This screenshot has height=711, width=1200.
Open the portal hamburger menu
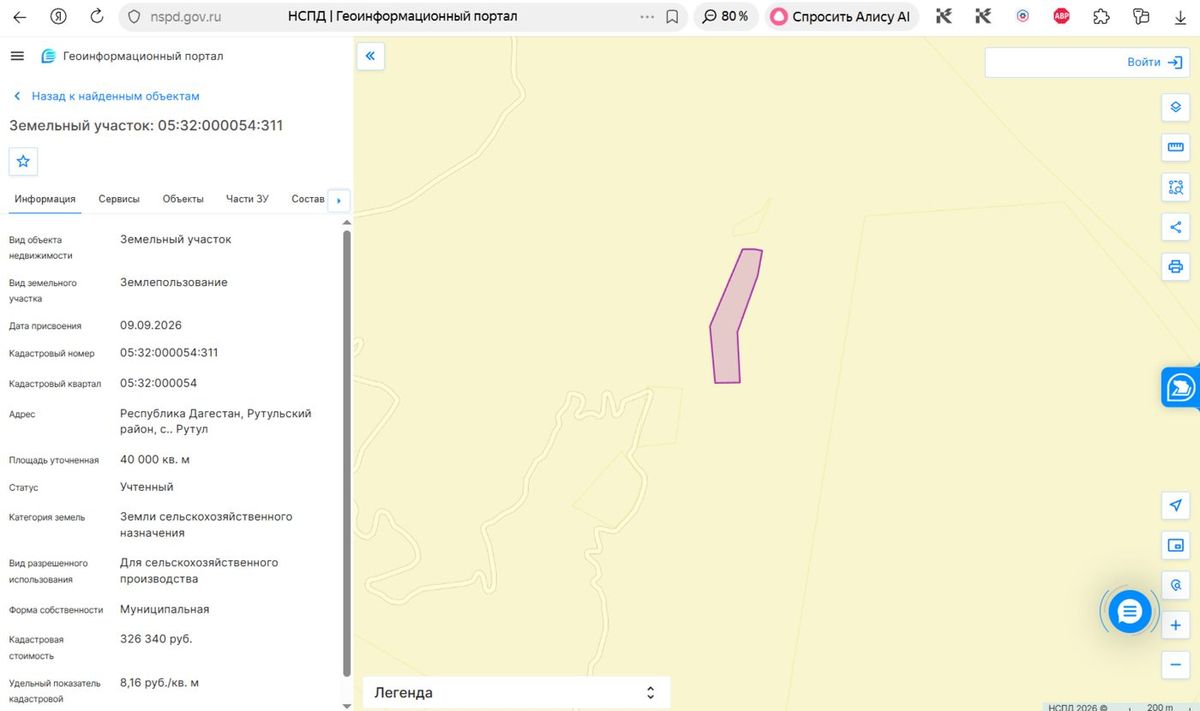coord(16,56)
